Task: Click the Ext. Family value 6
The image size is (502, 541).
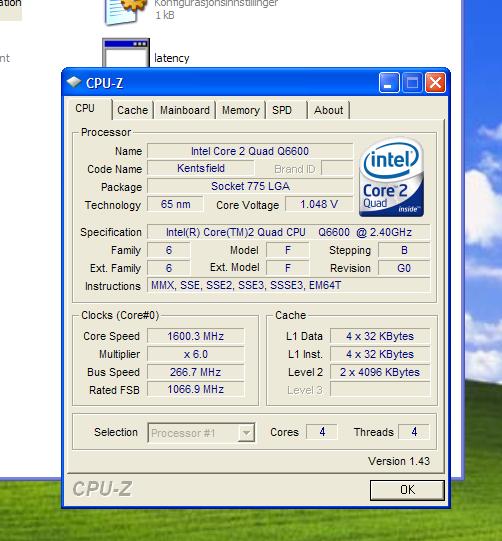Action: [169, 268]
